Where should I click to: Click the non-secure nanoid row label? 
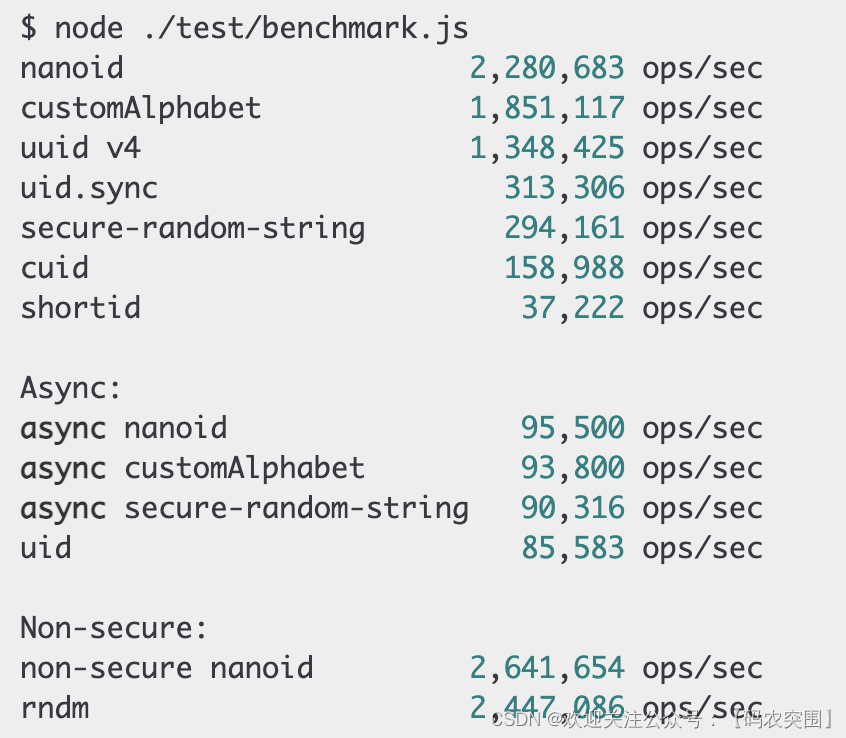click(167, 668)
